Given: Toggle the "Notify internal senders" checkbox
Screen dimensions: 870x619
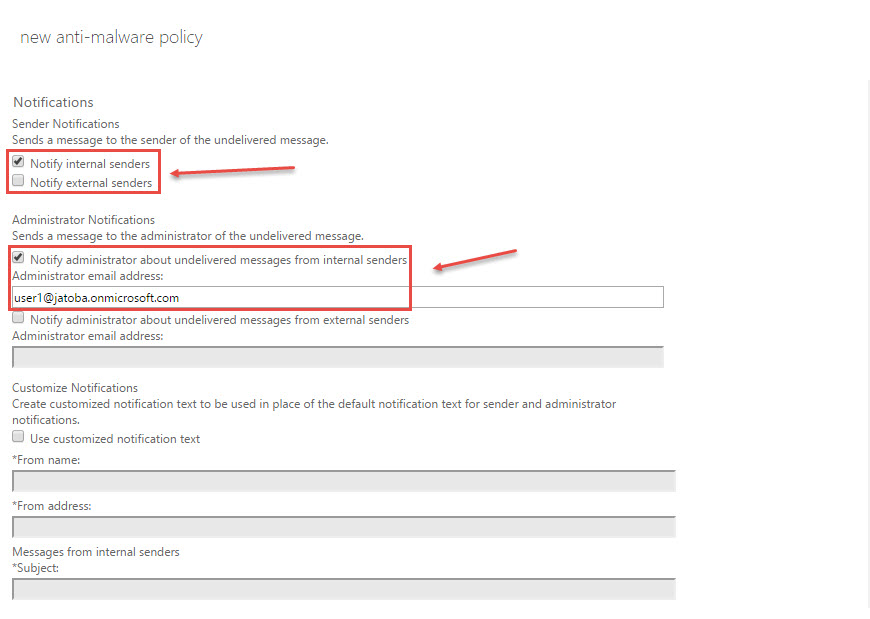Looking at the screenshot, I should coord(17,162).
